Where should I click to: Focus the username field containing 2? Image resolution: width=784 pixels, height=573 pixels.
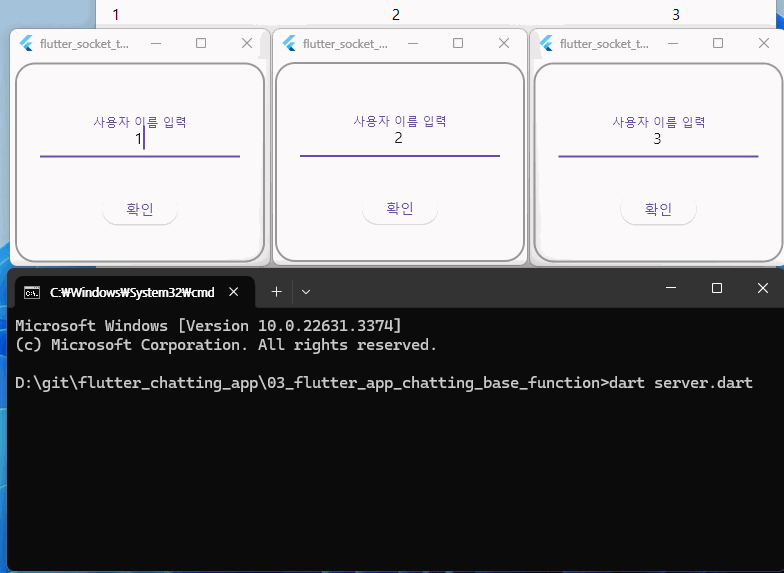400,138
